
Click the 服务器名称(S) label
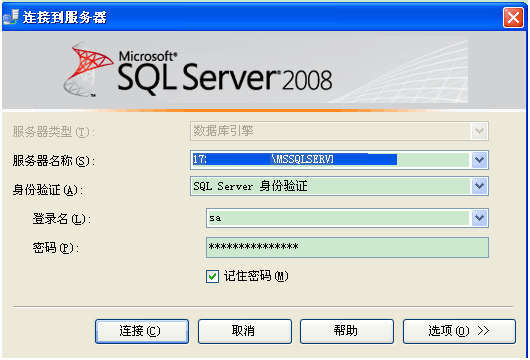54,161
